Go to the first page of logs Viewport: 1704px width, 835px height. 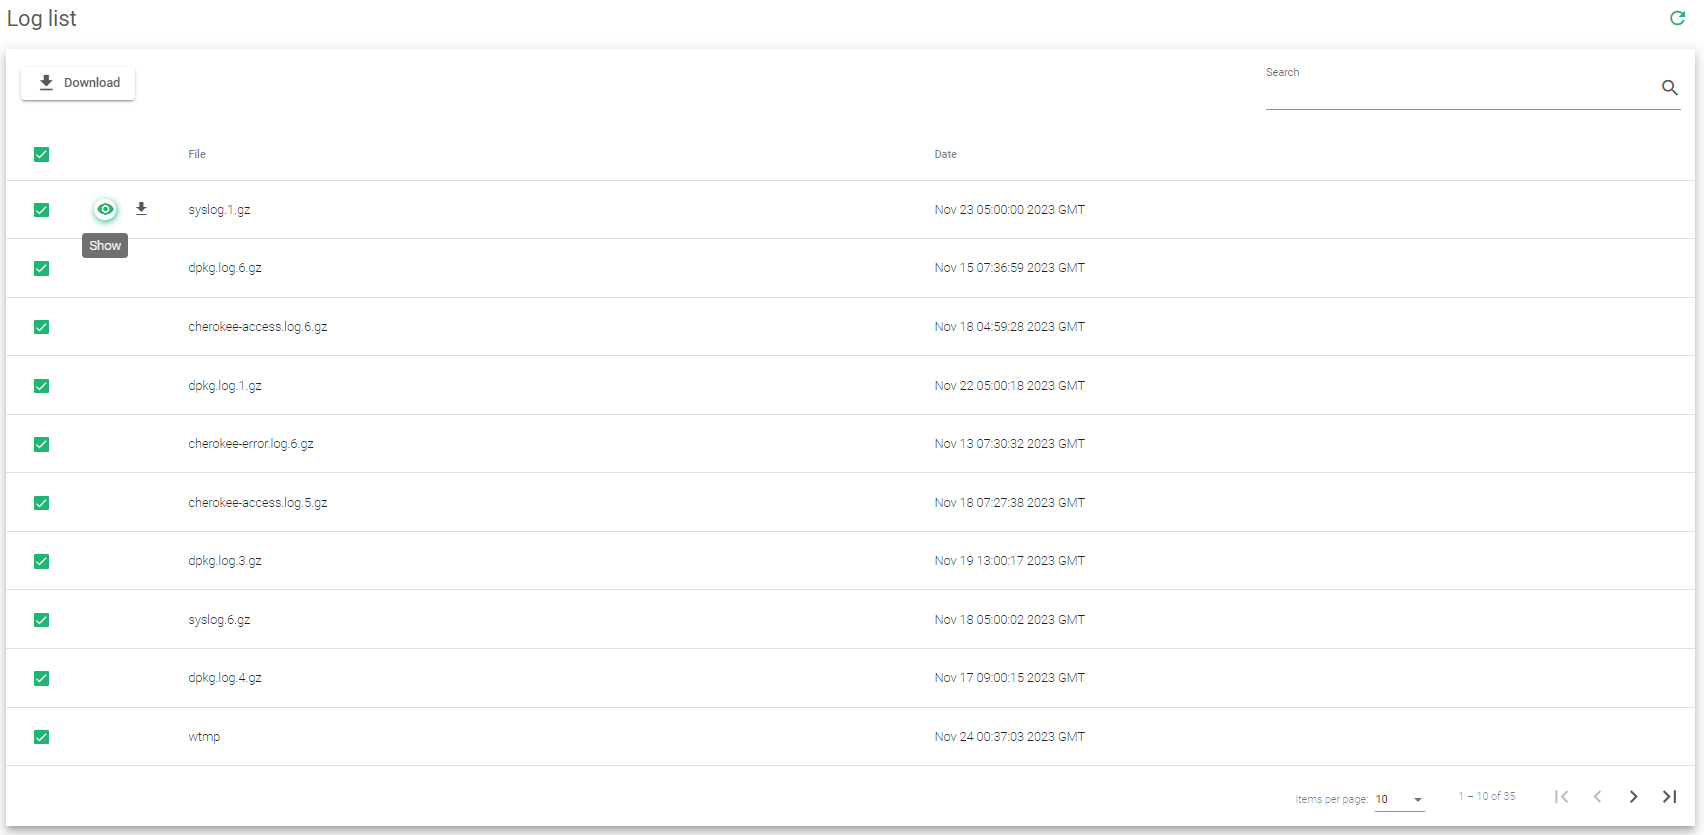(x=1561, y=797)
